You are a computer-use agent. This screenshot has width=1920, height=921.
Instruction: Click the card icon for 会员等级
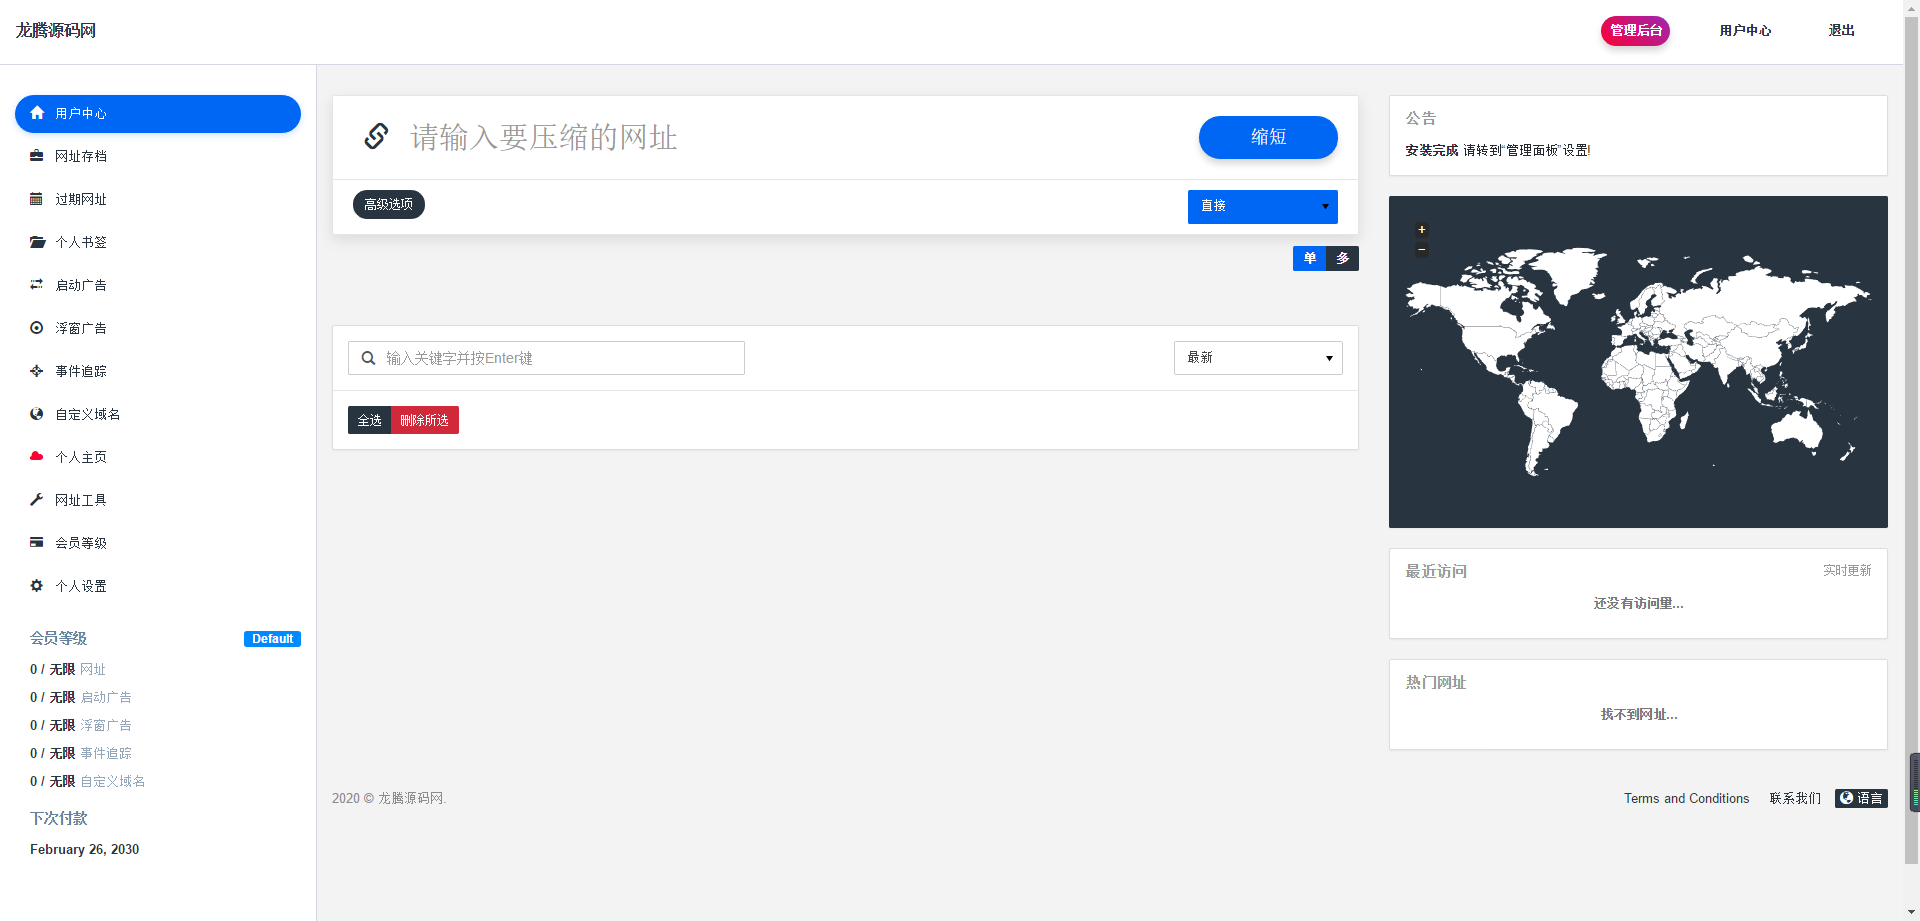tap(37, 542)
